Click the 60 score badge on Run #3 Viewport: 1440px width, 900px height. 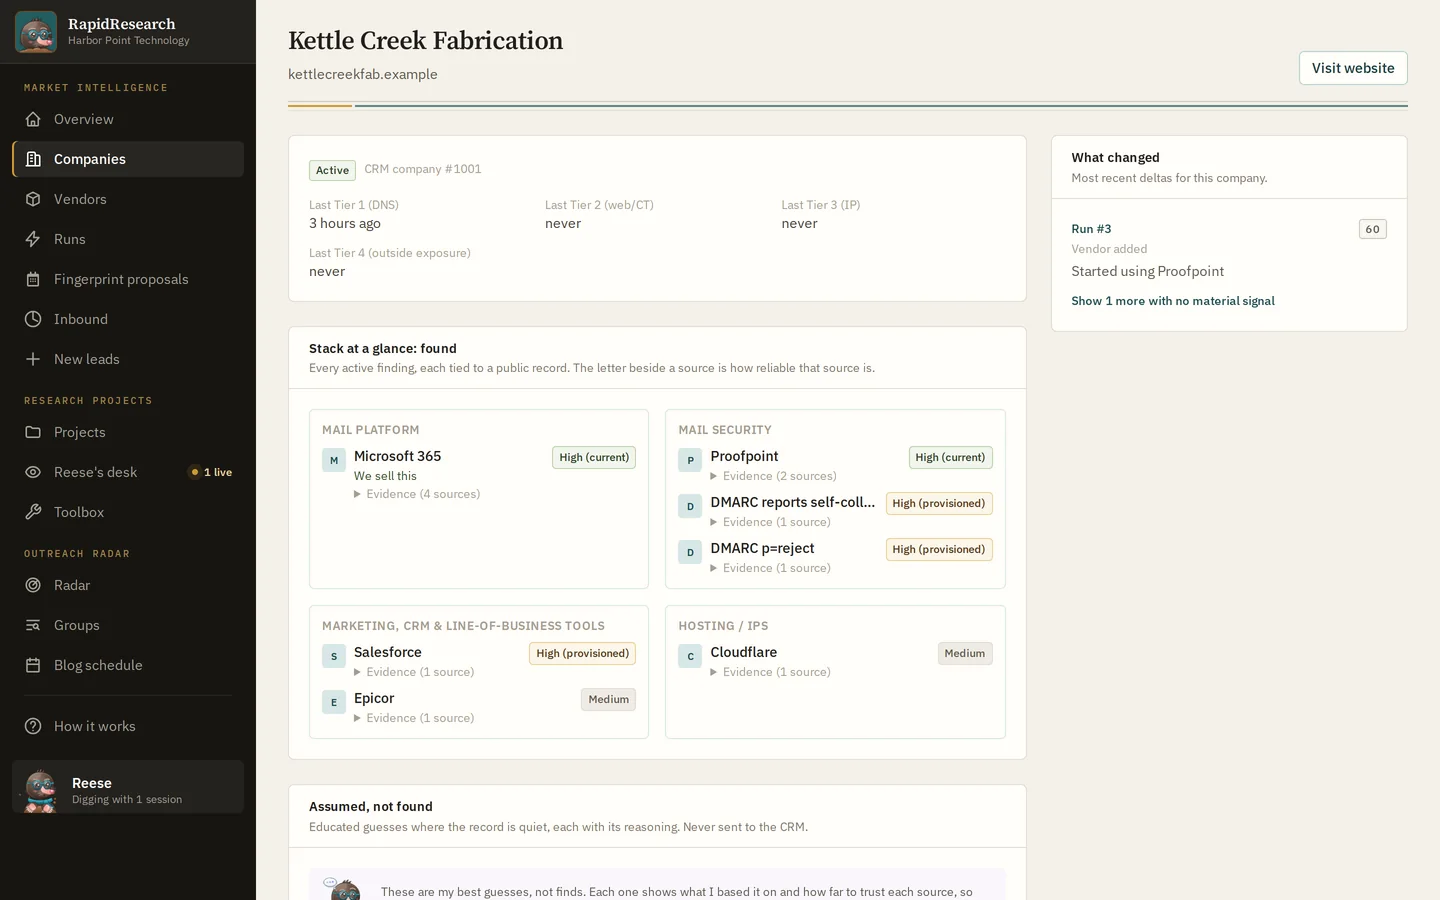pos(1373,229)
